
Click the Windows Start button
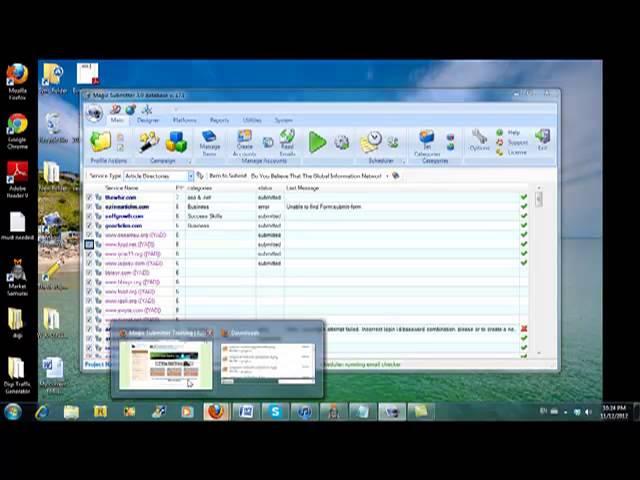click(13, 412)
